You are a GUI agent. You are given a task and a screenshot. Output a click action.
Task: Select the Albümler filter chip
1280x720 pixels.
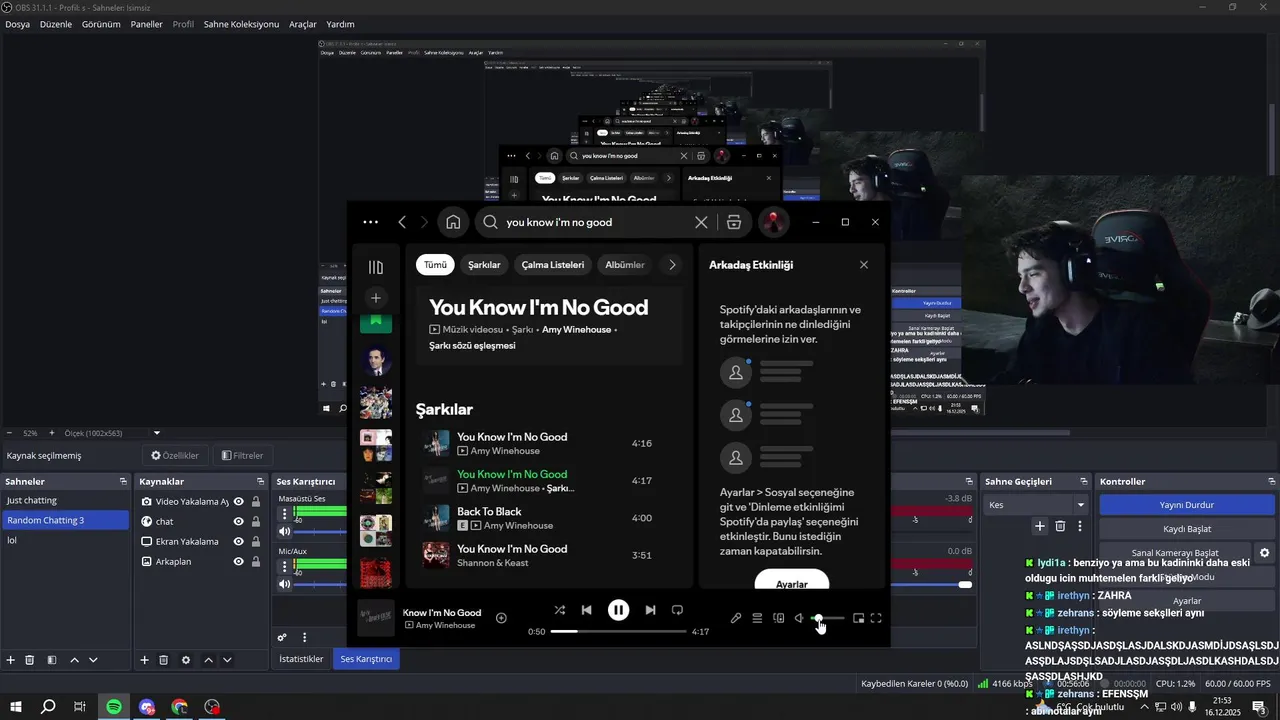[625, 265]
